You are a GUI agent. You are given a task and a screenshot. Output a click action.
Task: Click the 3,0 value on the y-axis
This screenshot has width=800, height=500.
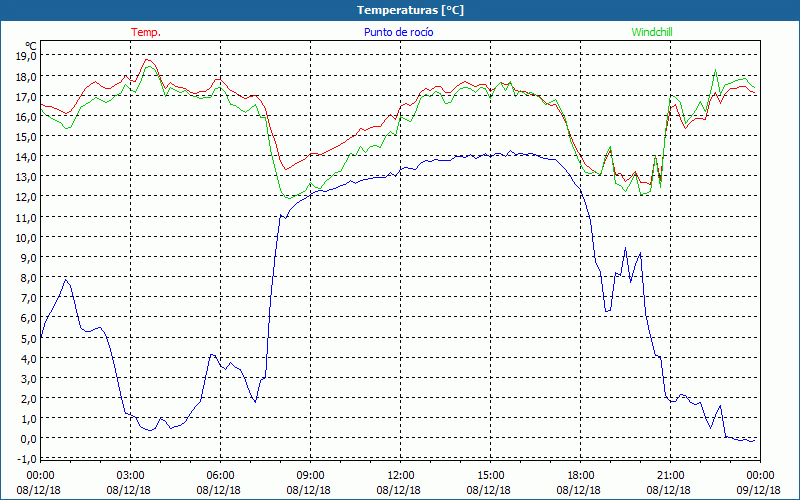(29, 378)
